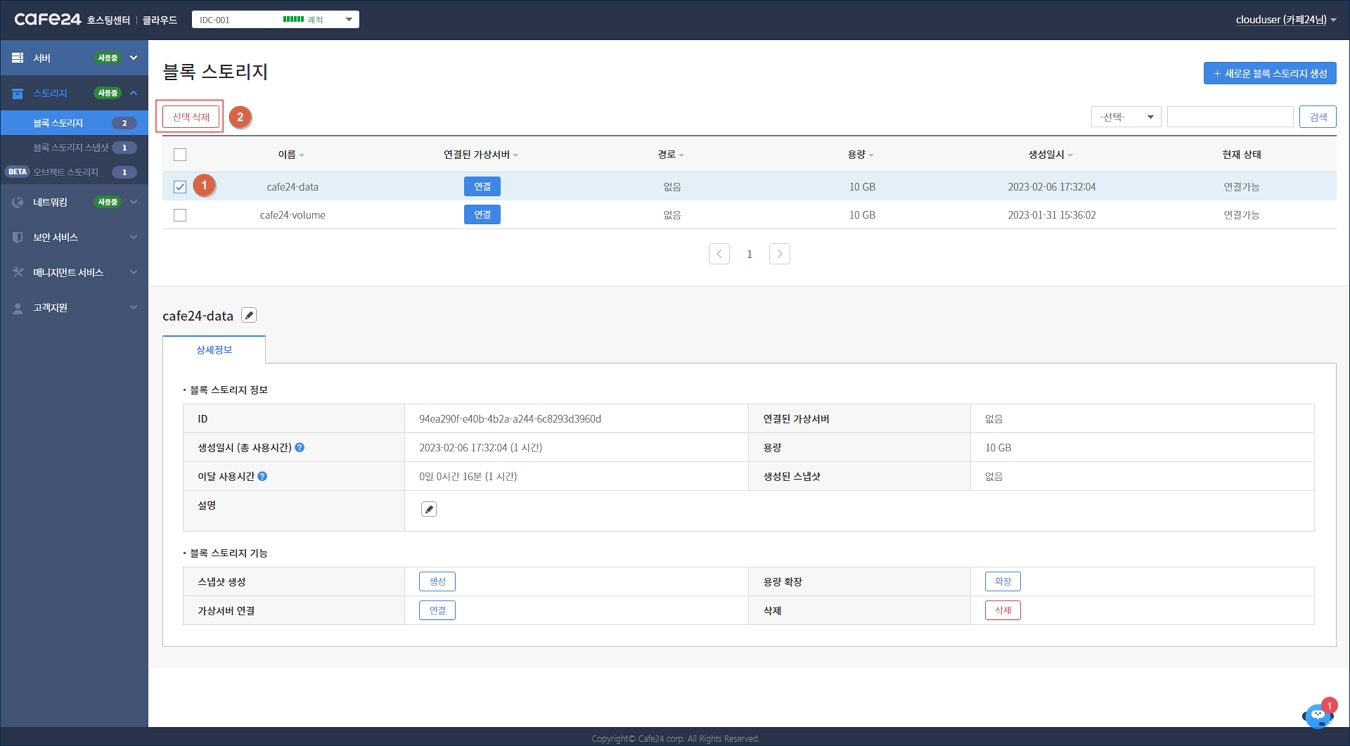This screenshot has height=746, width=1350.
Task: Expand the 보안 서비스 sidebar menu
Action: (x=74, y=237)
